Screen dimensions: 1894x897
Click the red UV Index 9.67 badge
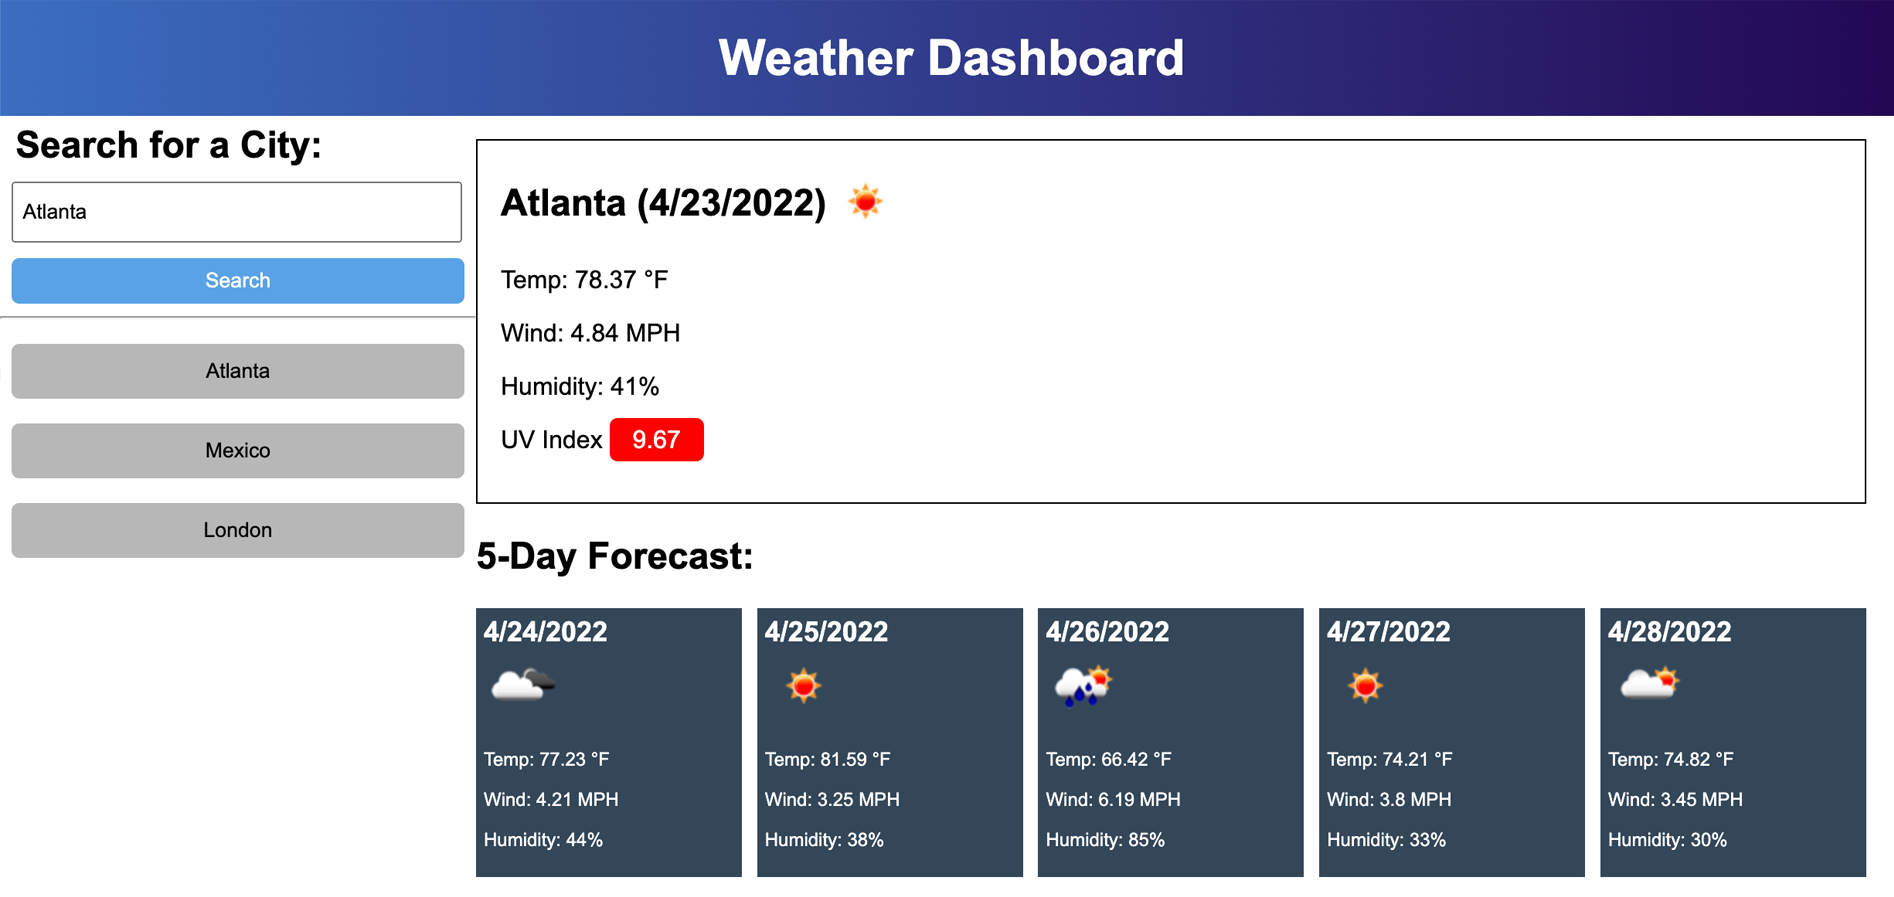[x=656, y=440]
